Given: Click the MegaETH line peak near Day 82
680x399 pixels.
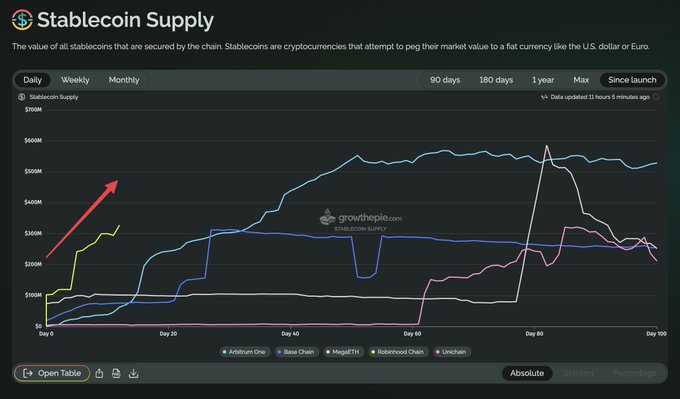Looking at the screenshot, I should click(546, 146).
